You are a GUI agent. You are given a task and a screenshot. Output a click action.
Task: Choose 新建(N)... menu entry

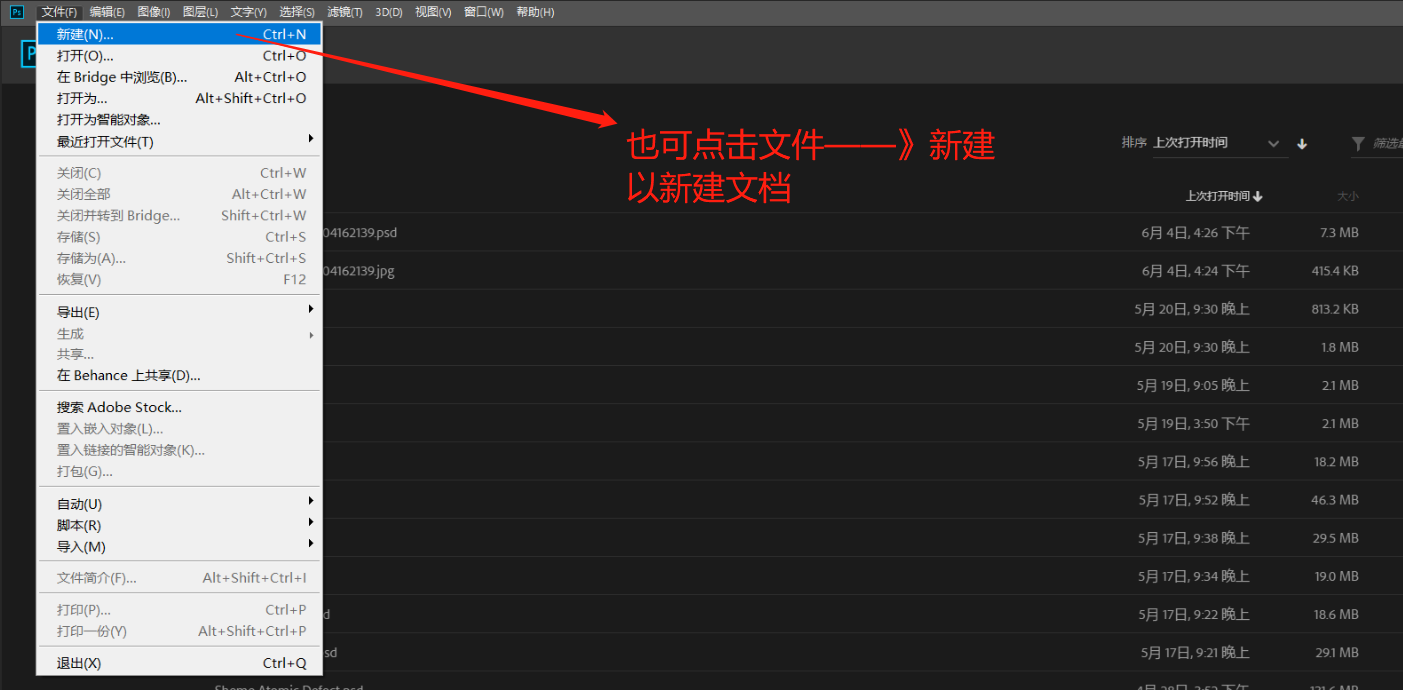(x=179, y=34)
